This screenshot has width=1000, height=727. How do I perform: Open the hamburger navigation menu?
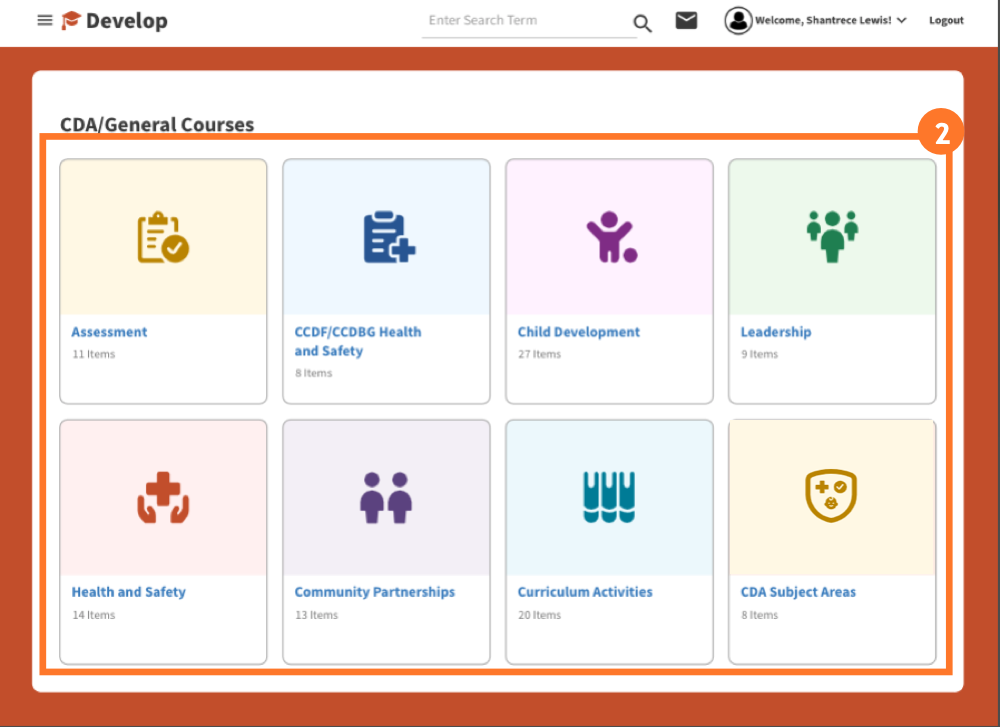44,19
